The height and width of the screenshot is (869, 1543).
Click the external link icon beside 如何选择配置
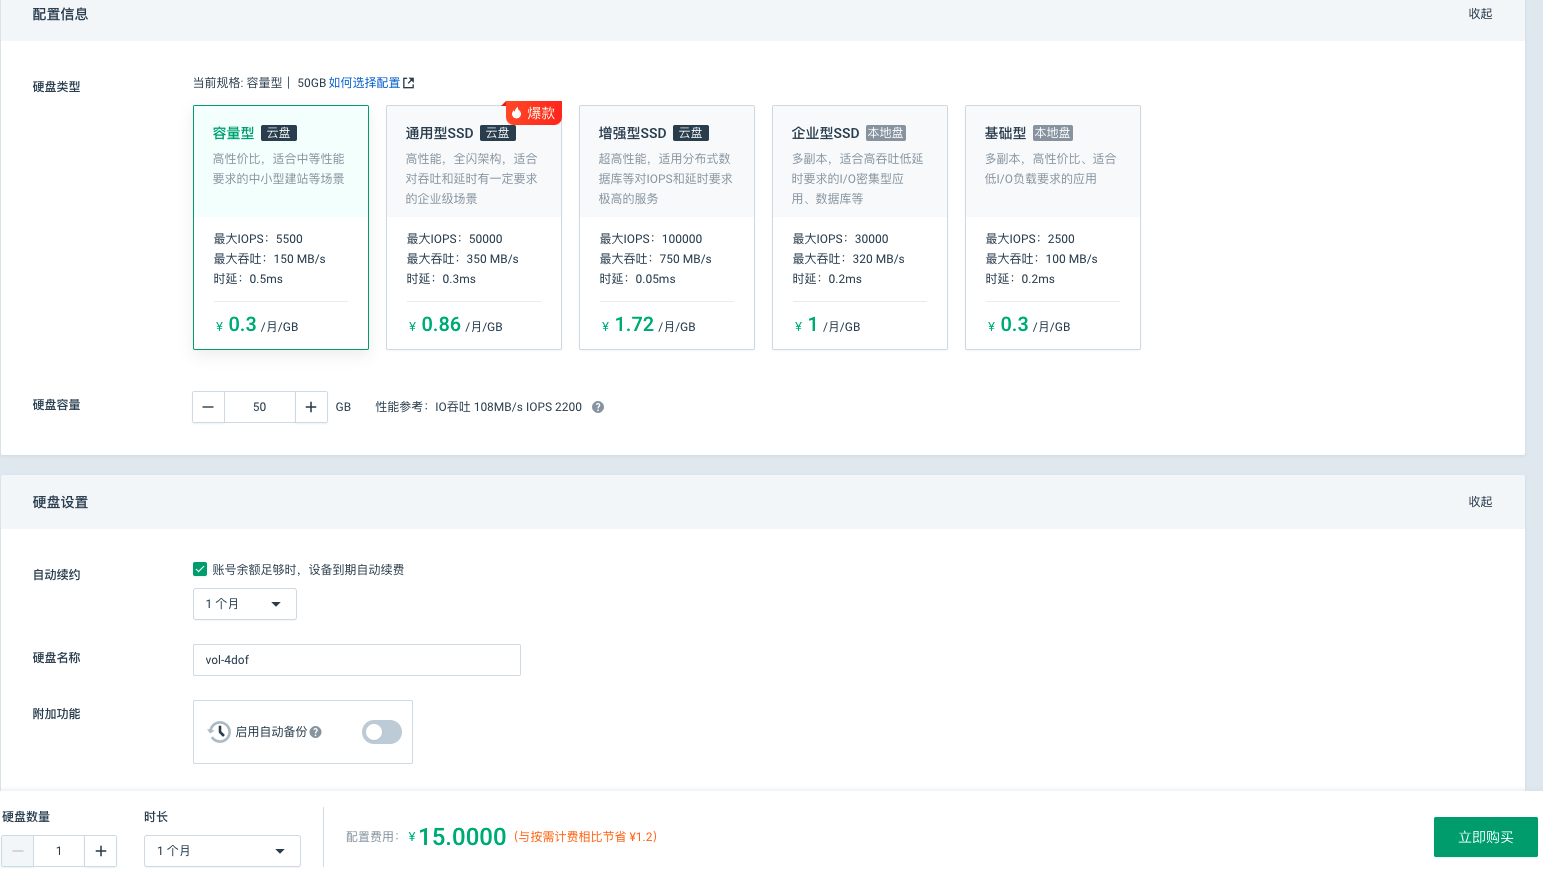point(409,83)
